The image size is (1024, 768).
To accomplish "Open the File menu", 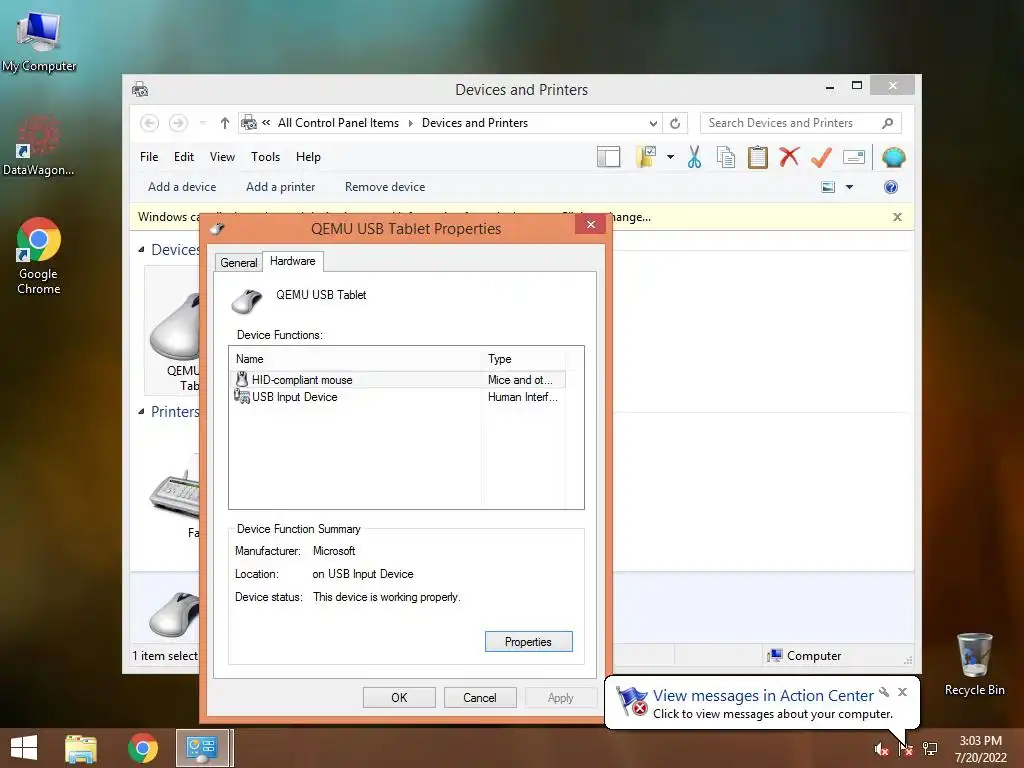I will pyautogui.click(x=149, y=157).
